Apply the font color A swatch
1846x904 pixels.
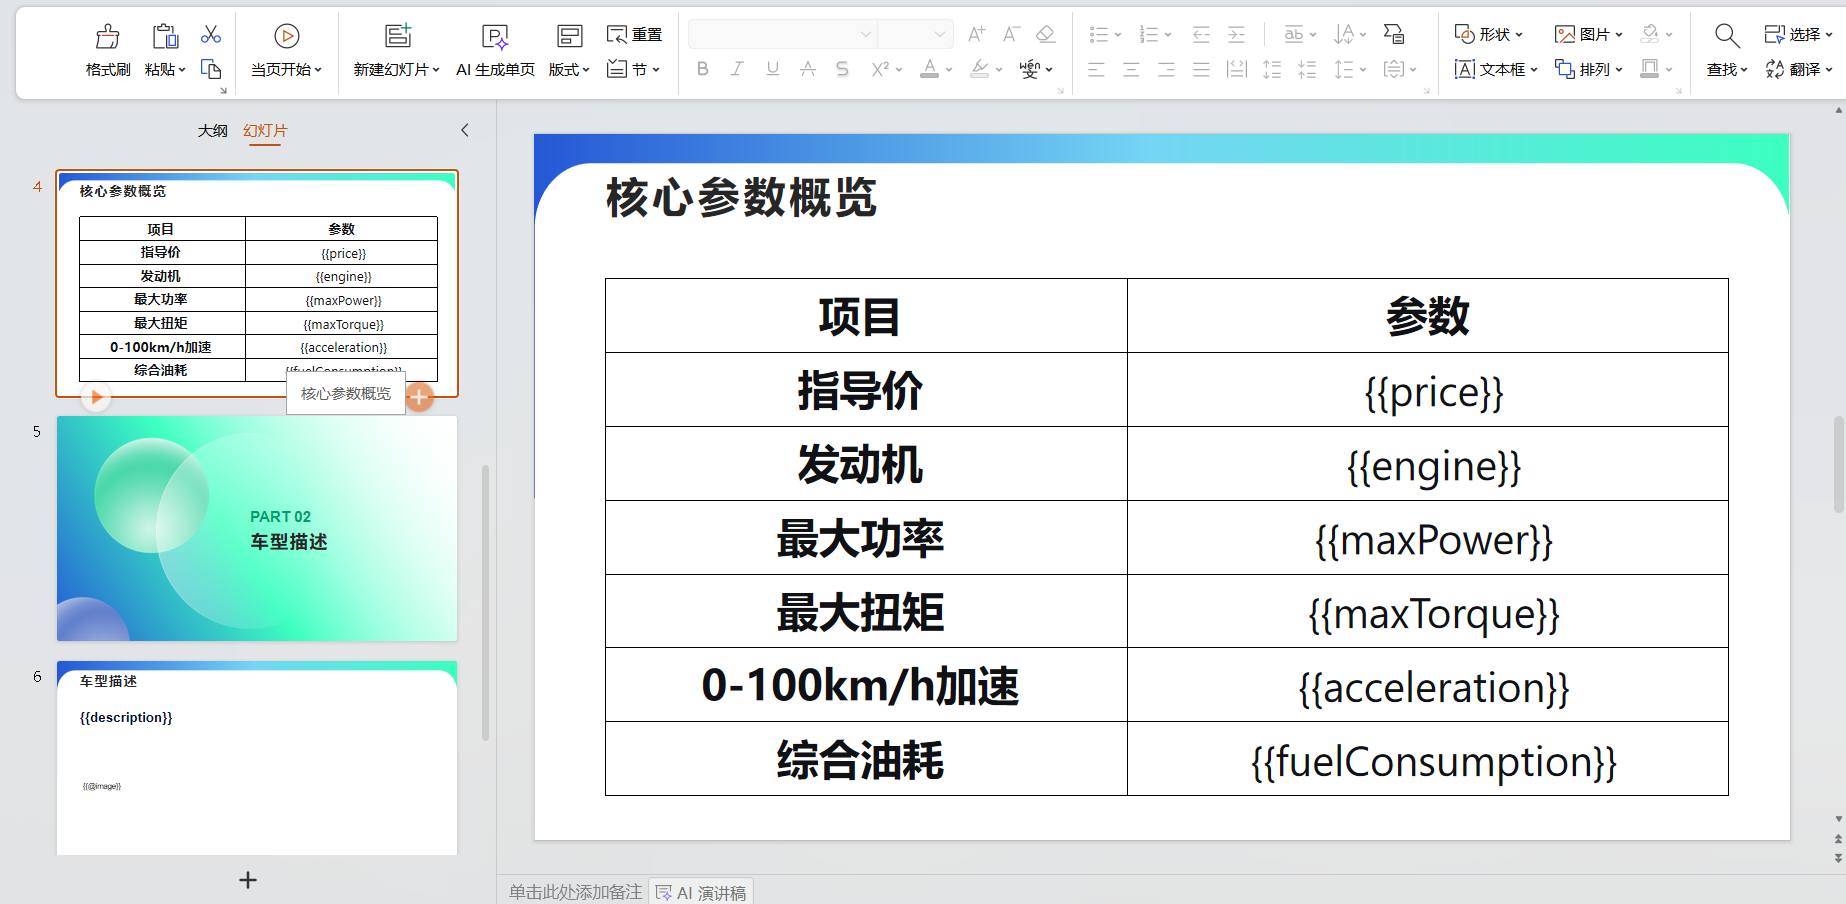[930, 69]
